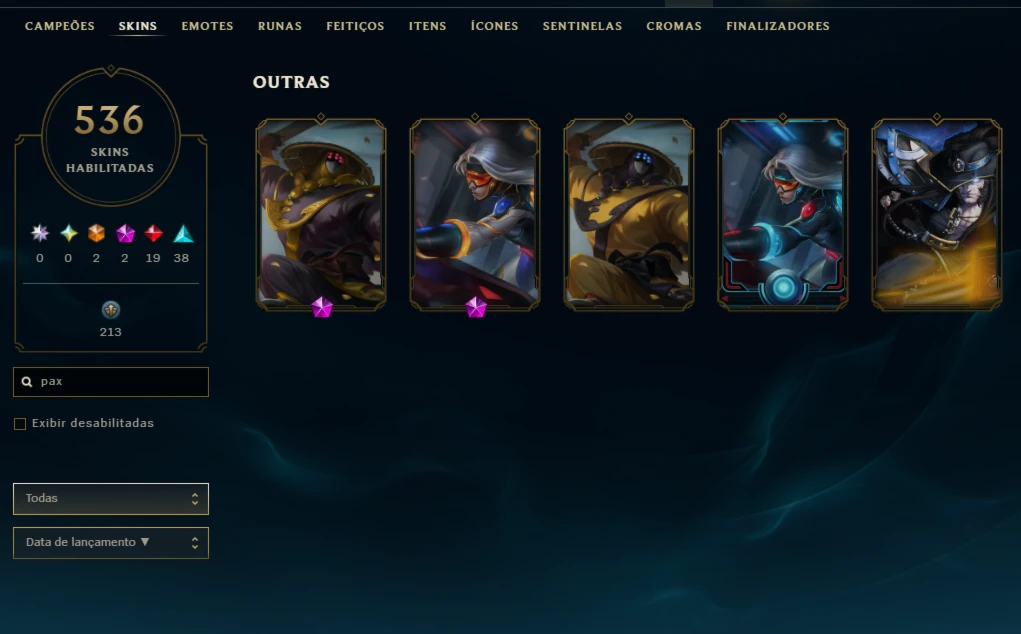Click the legacy skins crest icon above 213
Viewport: 1021px width, 634px height.
click(111, 310)
